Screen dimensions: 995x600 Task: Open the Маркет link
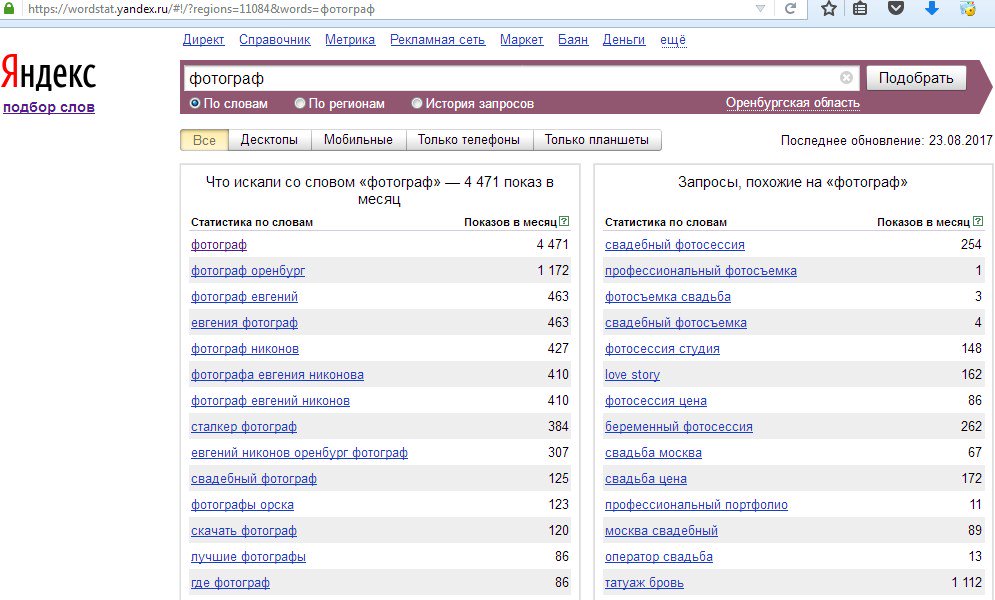522,40
